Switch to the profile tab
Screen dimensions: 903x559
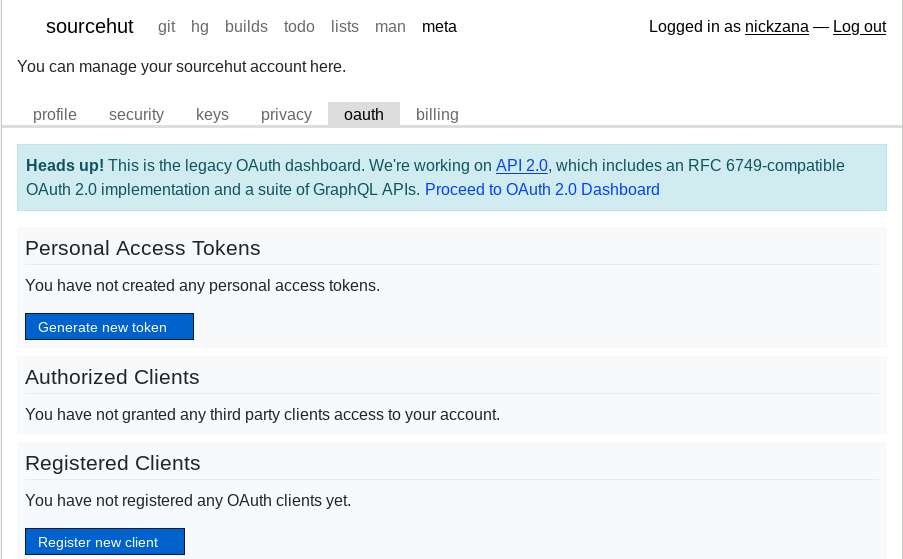coord(55,114)
